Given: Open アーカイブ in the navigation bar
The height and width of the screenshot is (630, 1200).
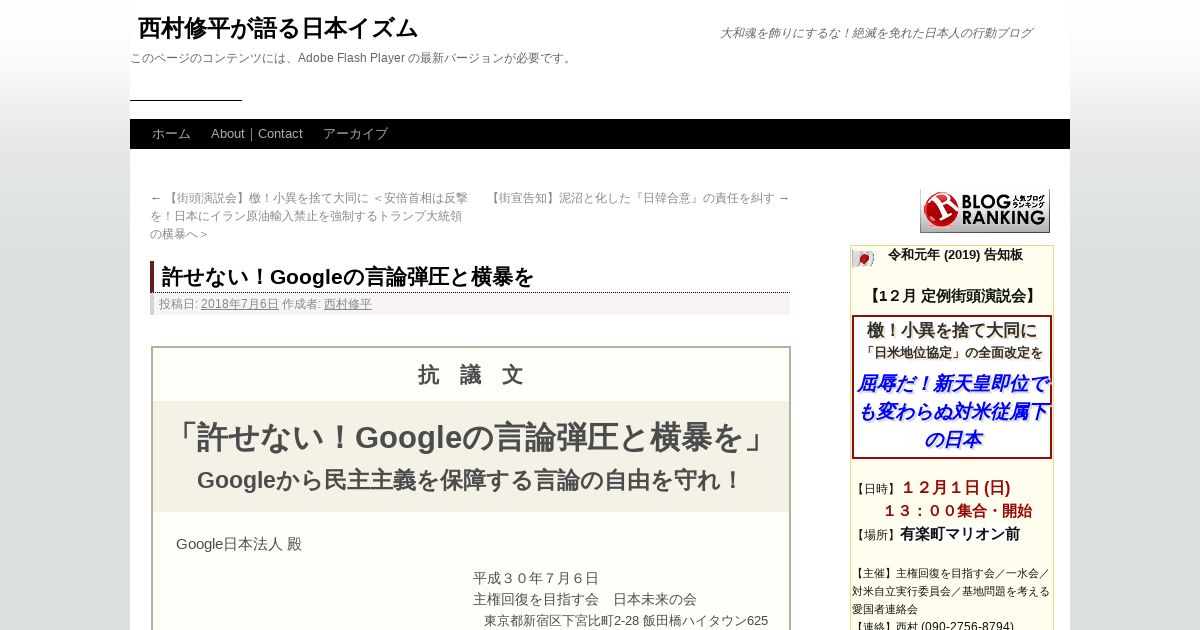Looking at the screenshot, I should (x=355, y=134).
